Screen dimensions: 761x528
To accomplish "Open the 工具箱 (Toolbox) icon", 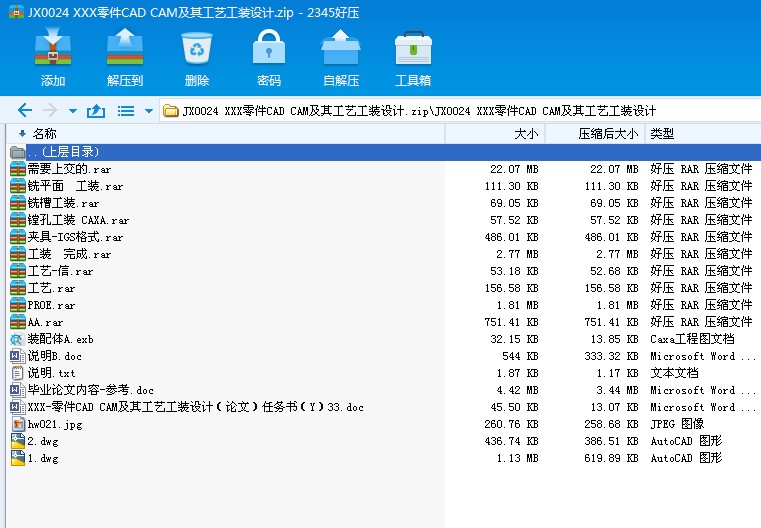I will point(413,48).
